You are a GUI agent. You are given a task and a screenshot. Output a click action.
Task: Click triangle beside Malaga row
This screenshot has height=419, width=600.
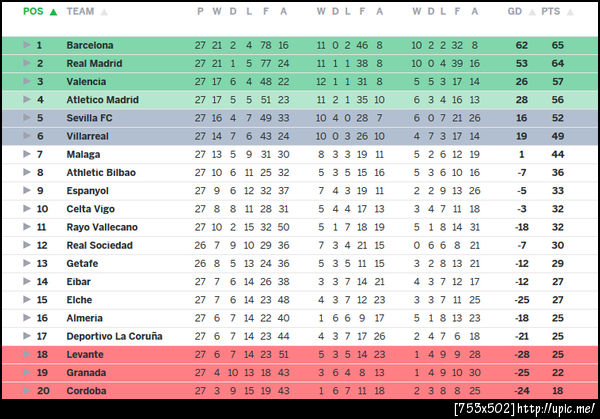click(x=27, y=154)
